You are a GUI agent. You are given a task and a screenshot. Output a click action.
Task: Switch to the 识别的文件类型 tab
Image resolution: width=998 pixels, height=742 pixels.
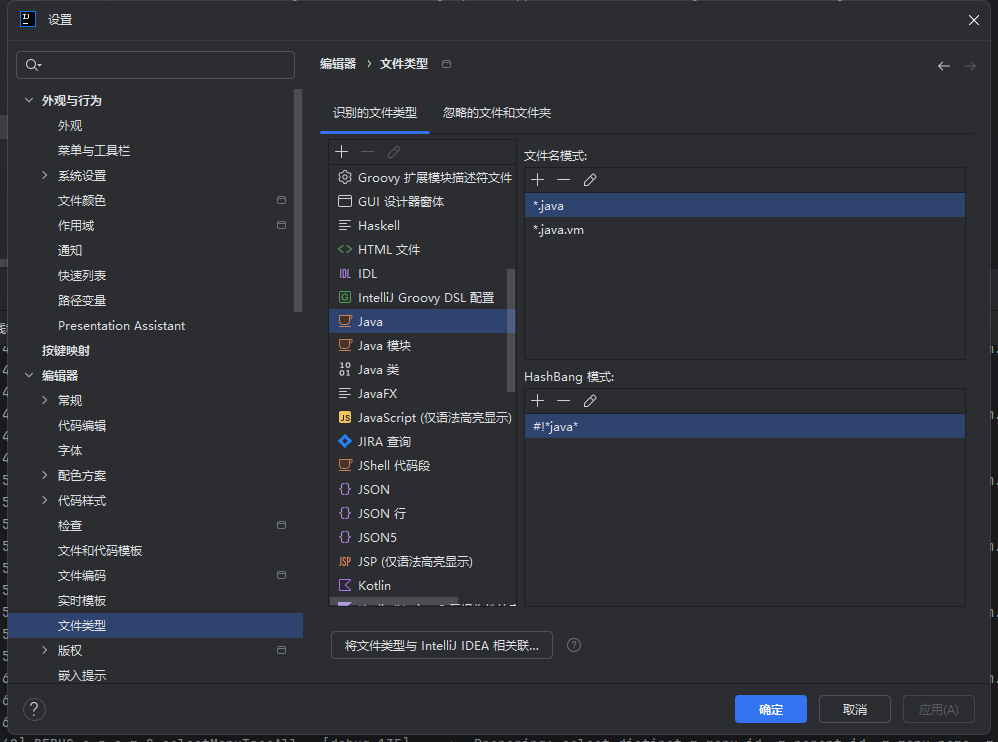[375, 113]
